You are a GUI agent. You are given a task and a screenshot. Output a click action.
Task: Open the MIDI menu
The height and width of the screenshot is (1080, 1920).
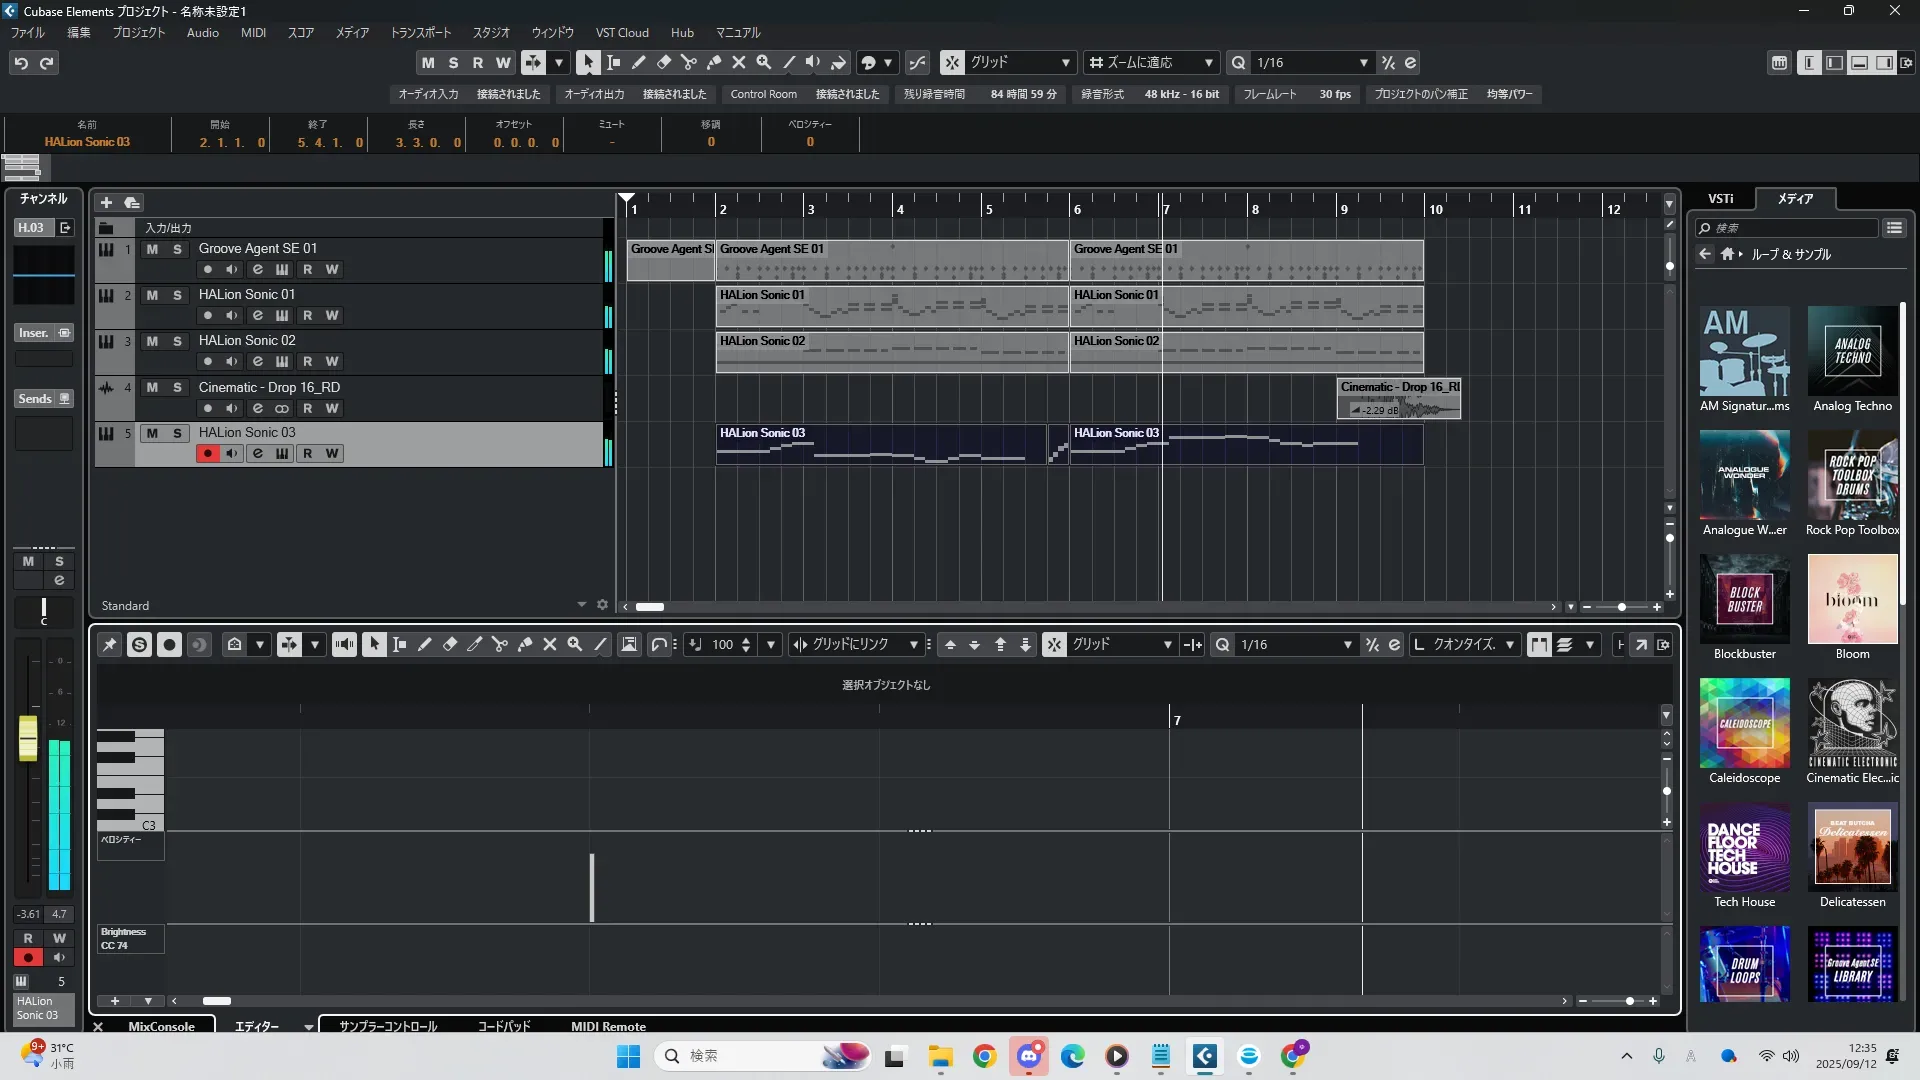pos(253,33)
